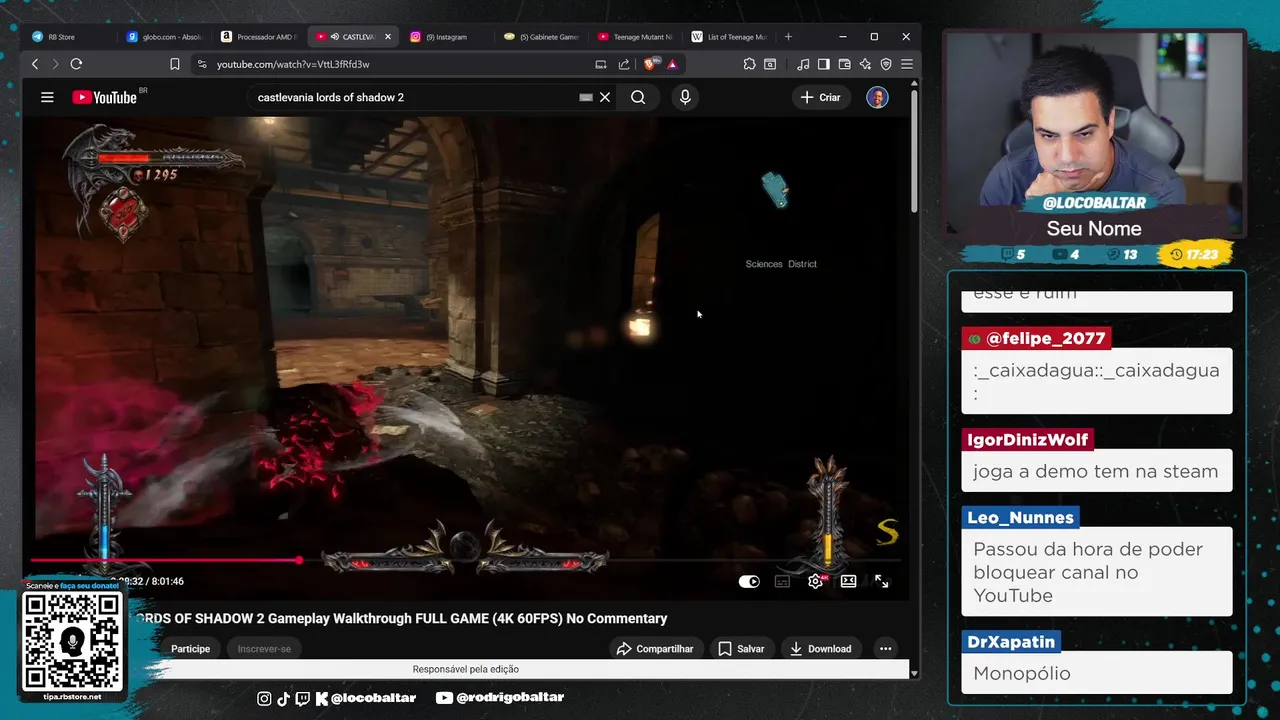Click the @felipe_2077 chat username

tap(1045, 339)
